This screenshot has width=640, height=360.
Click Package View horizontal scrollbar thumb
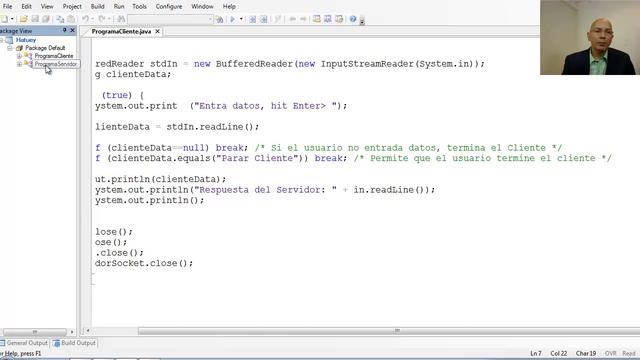34,332
